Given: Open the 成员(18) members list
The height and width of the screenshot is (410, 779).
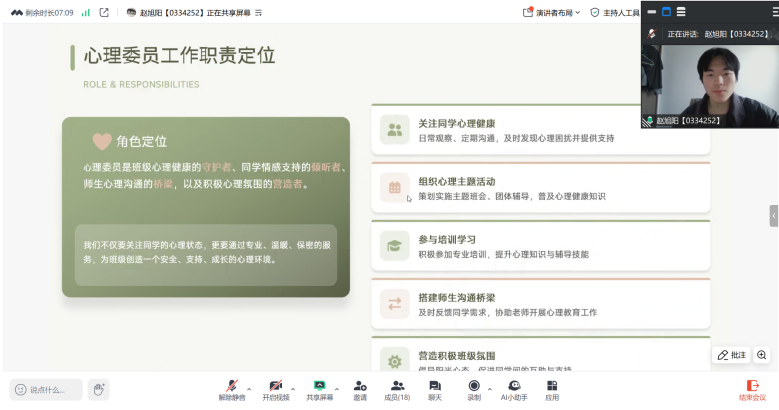Looking at the screenshot, I should pyautogui.click(x=397, y=387).
